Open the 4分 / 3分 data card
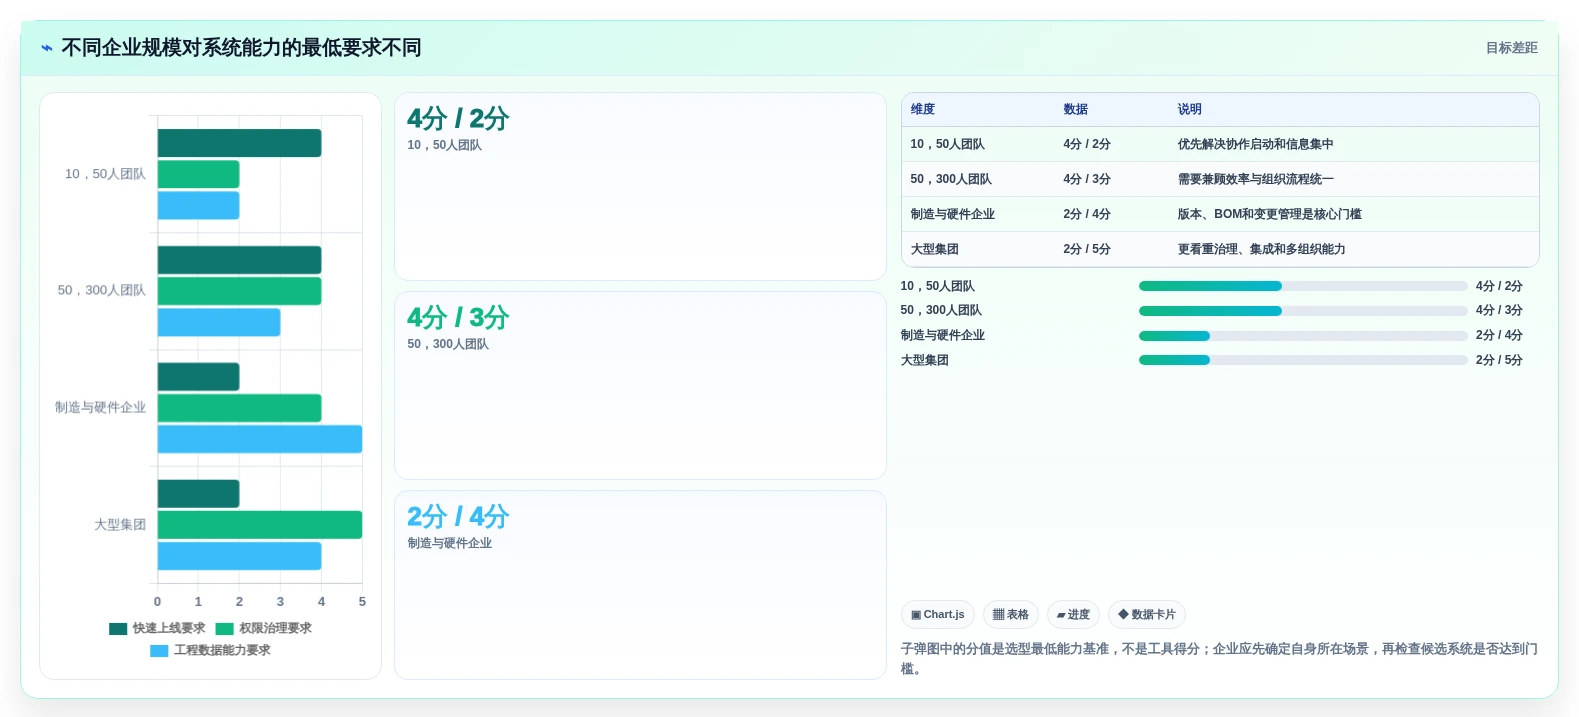Viewport: 1579px width, 717px height. (640, 386)
